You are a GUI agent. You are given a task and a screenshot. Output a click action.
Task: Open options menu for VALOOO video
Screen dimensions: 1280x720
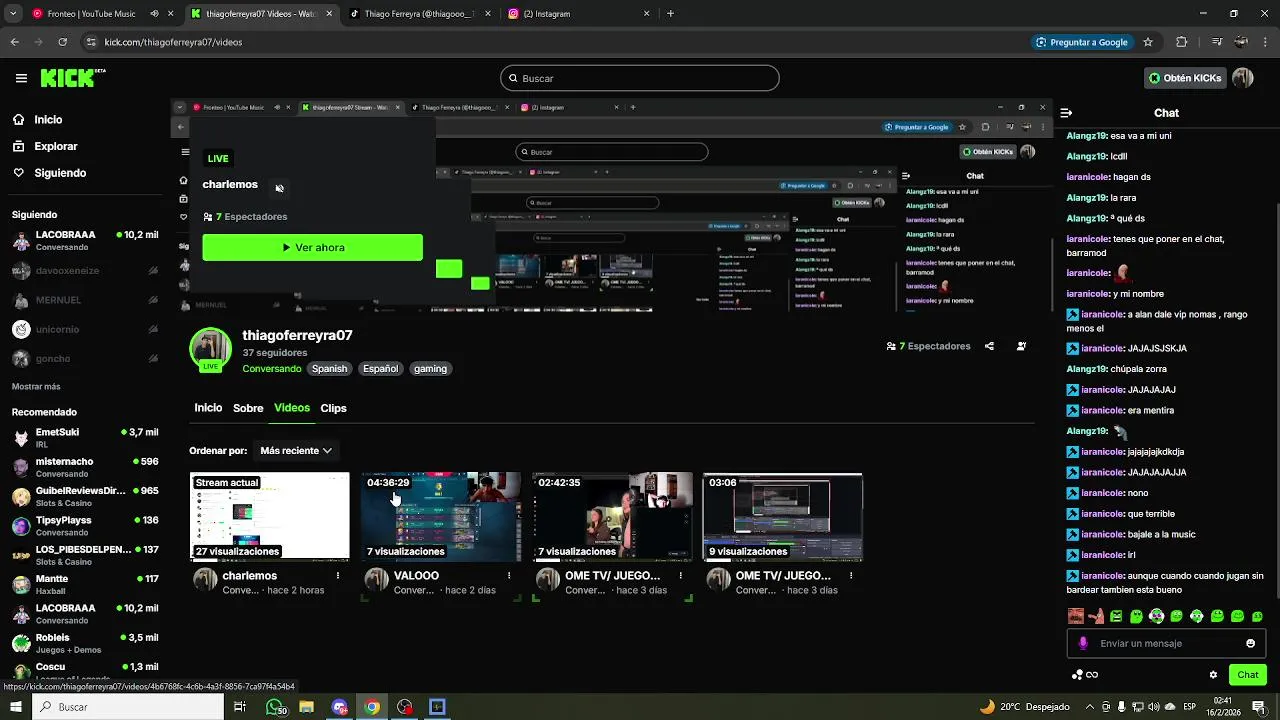(x=509, y=576)
